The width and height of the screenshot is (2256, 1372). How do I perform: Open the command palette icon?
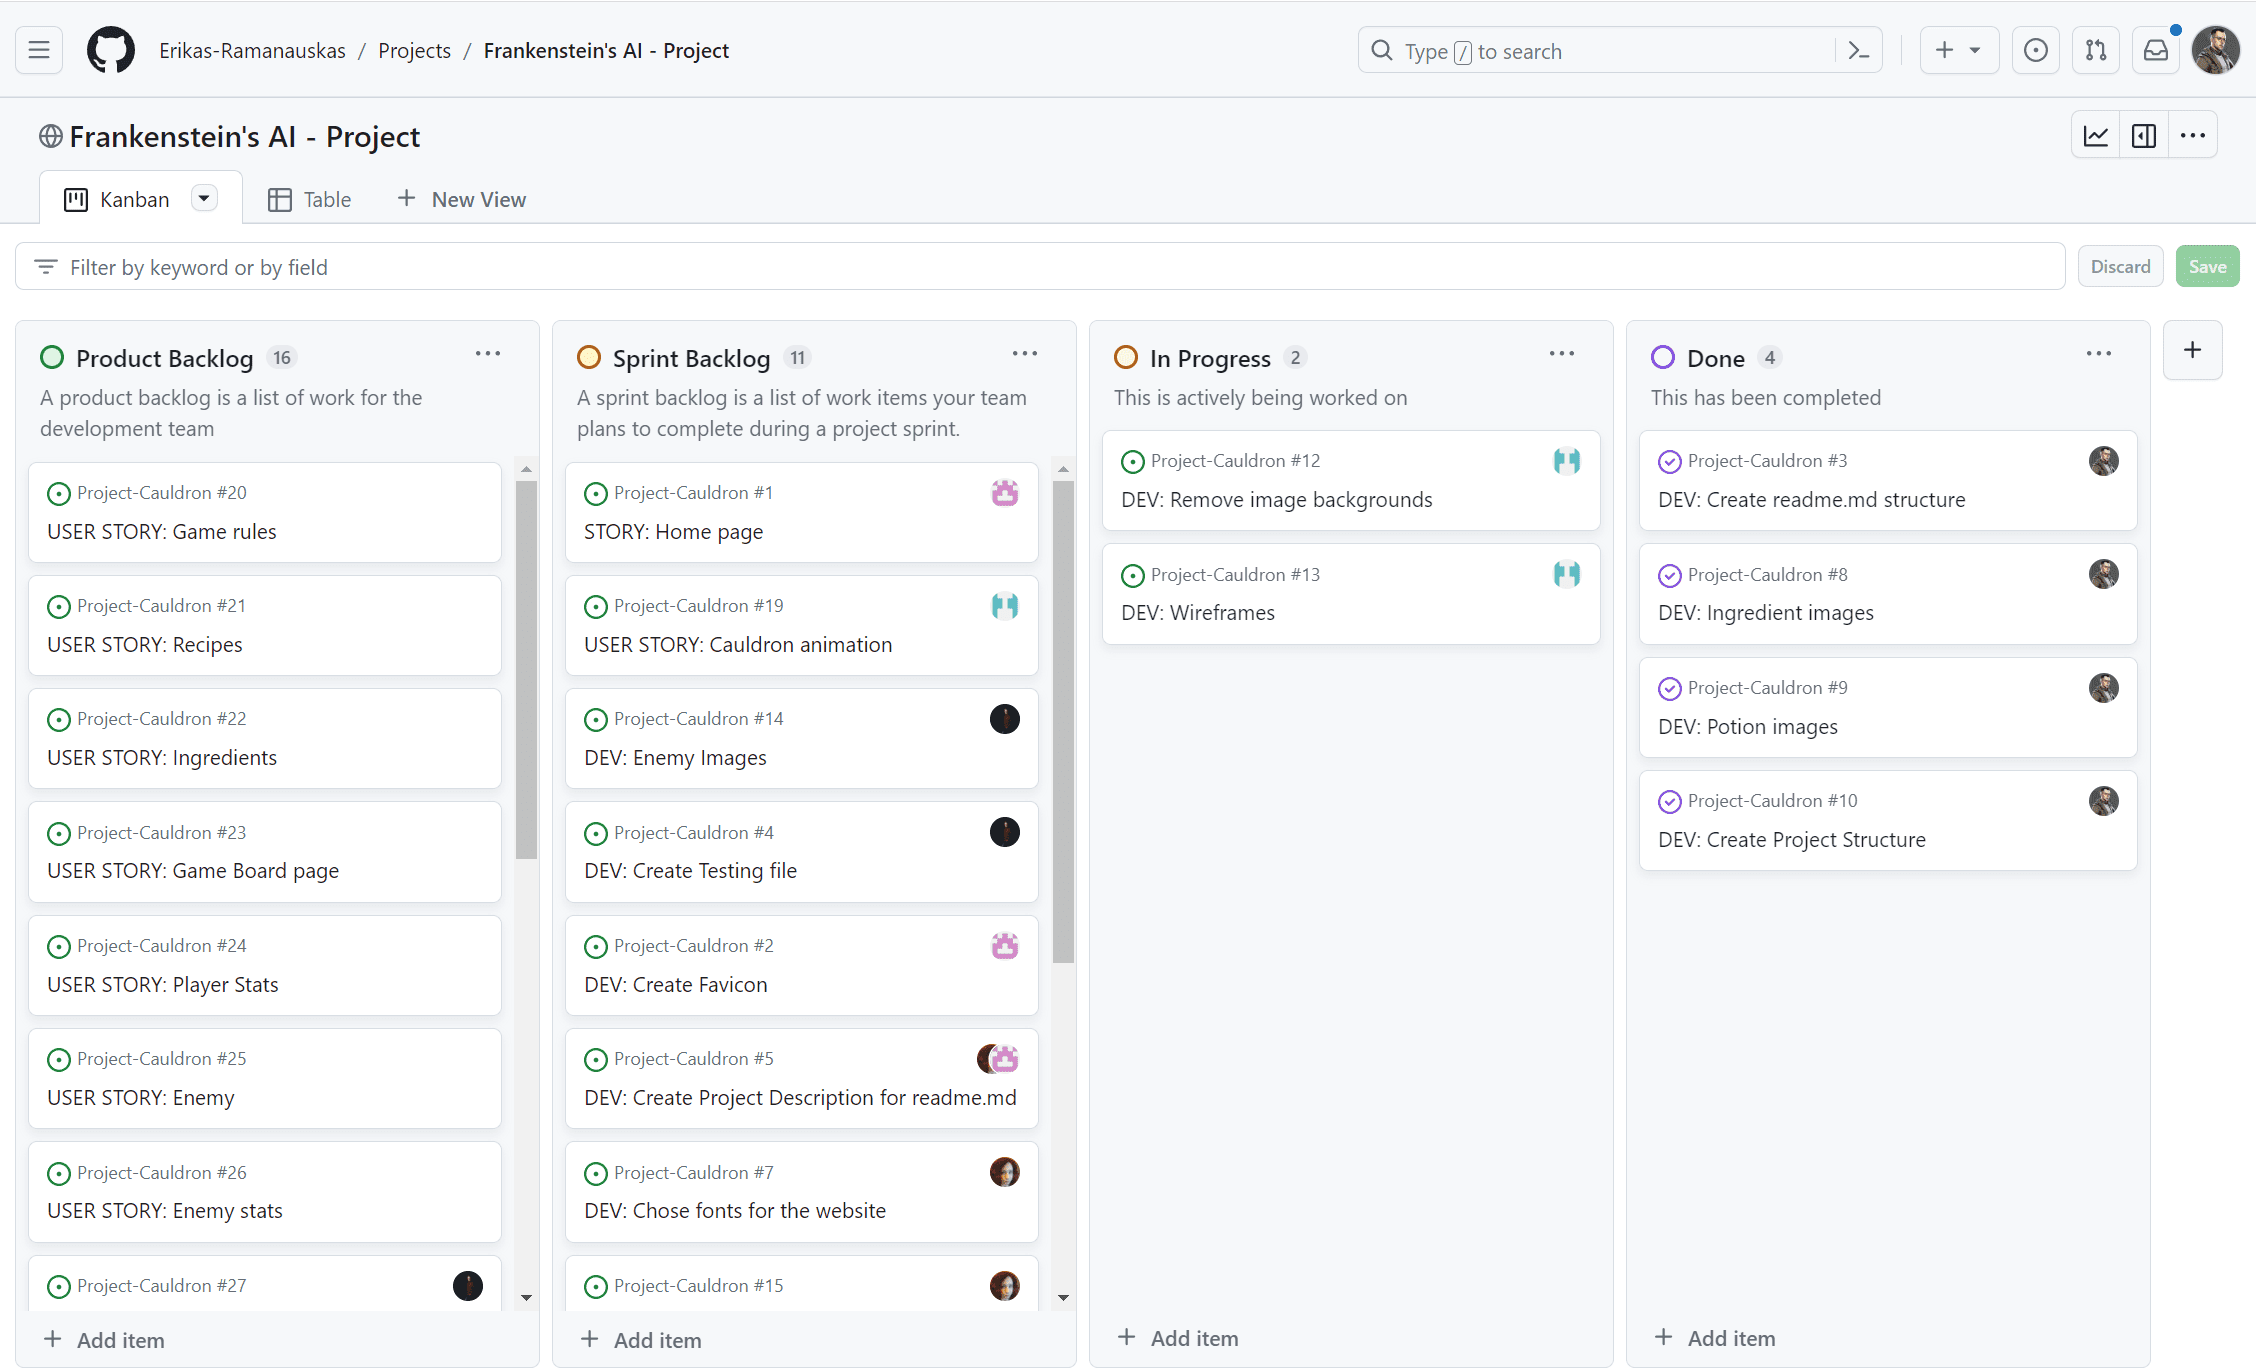[1859, 50]
